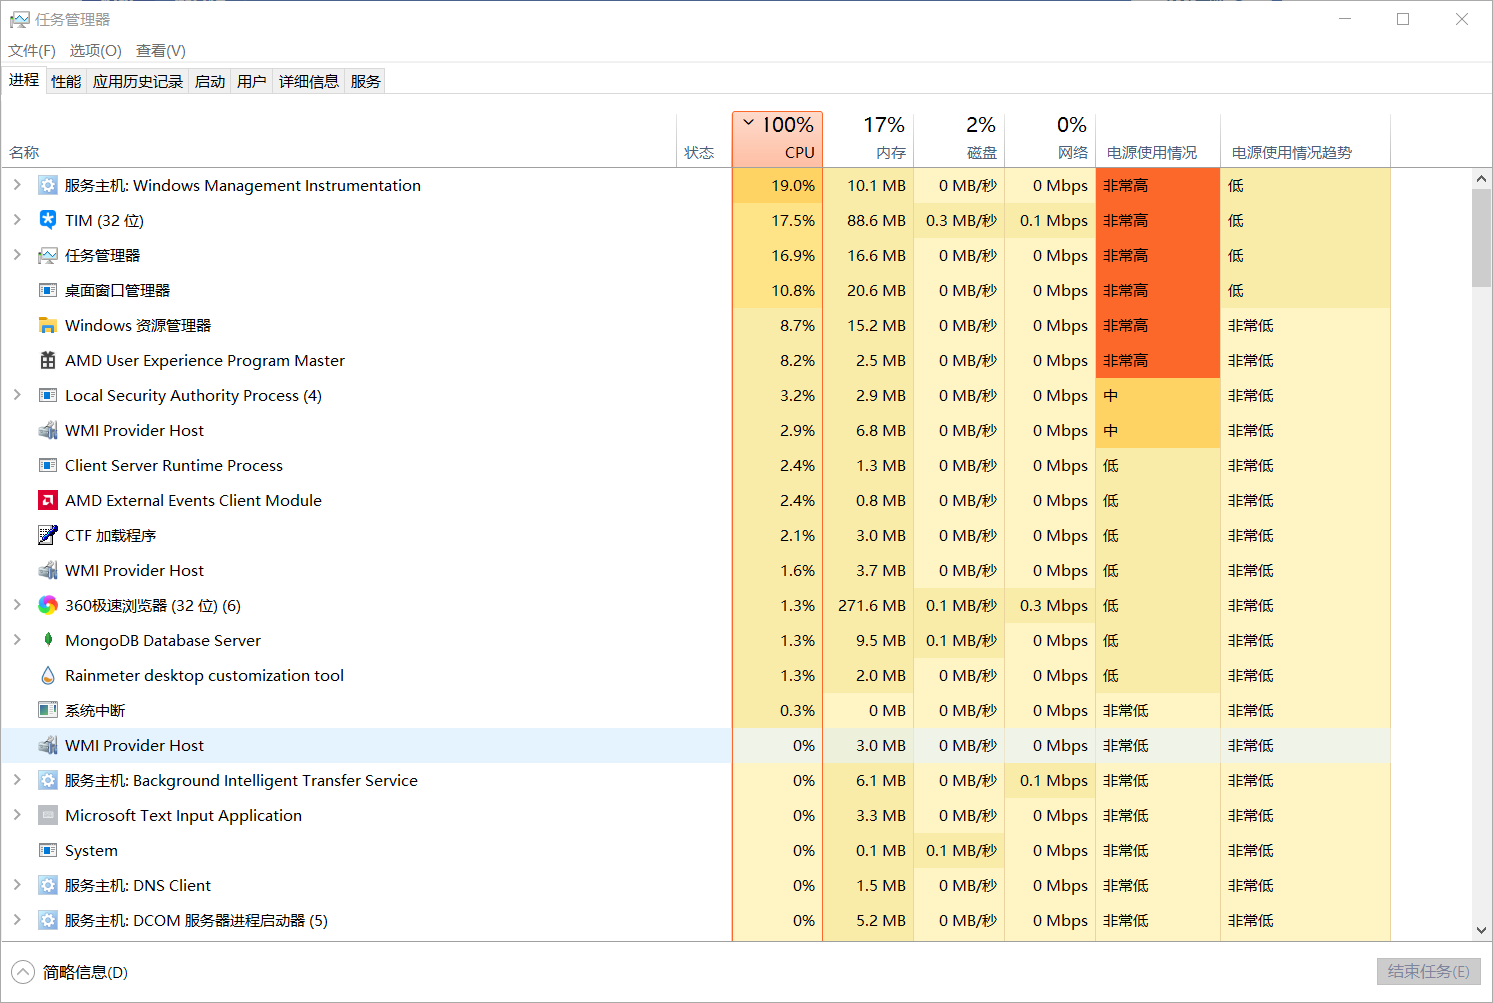Click the 结束任务(E) button

coord(1428,971)
